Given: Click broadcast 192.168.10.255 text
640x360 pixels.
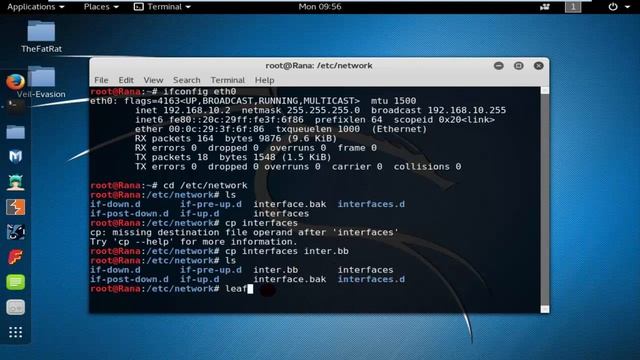Looking at the screenshot, I should pyautogui.click(x=438, y=110).
